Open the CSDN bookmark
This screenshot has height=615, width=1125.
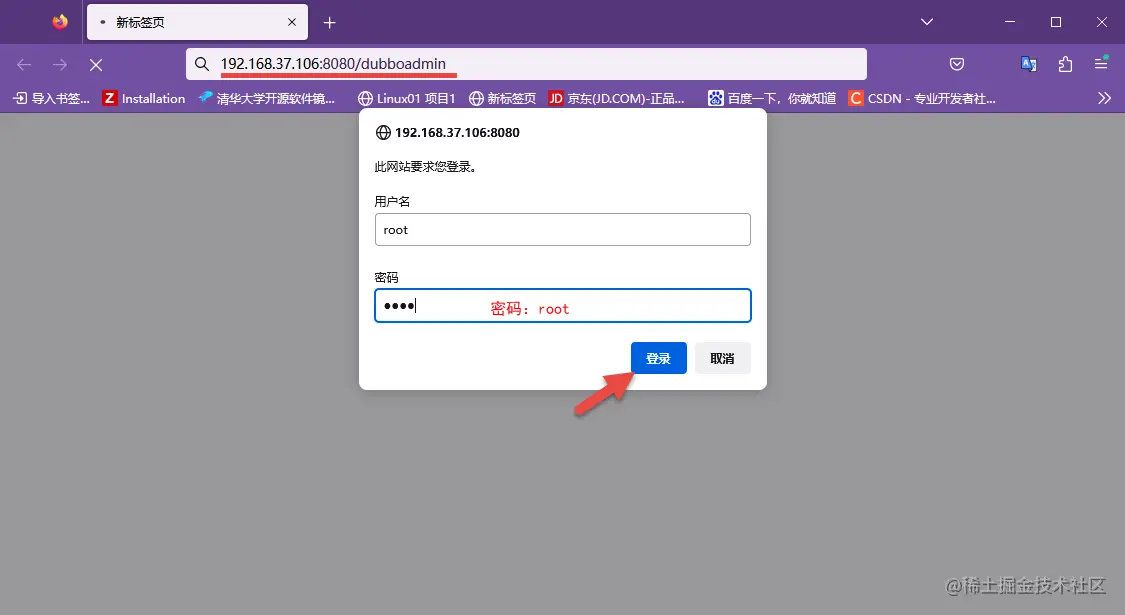coord(922,98)
